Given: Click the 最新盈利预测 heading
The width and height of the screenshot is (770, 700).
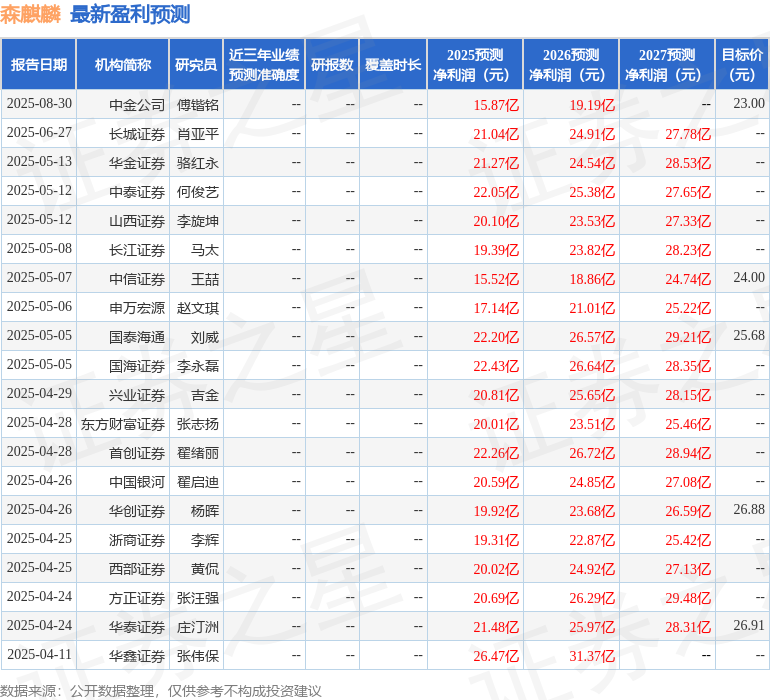Looking at the screenshot, I should click(130, 14).
